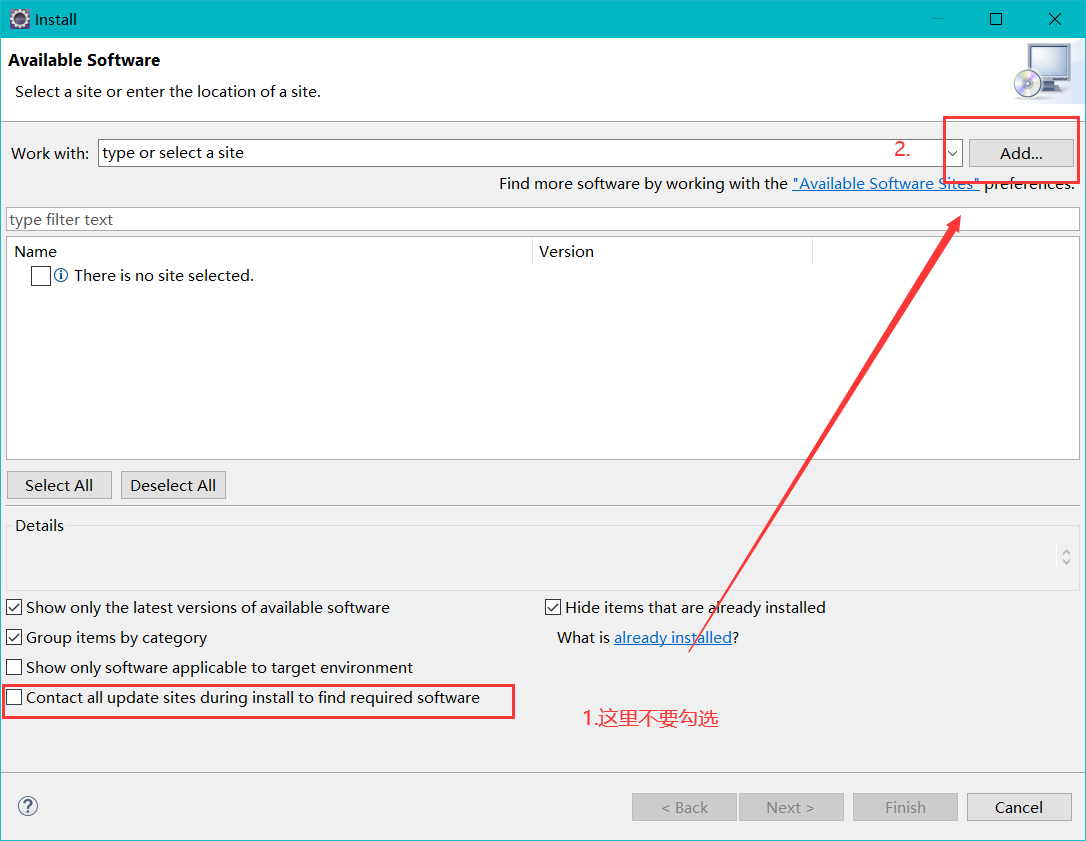The width and height of the screenshot is (1086, 841).
Task: Enable 'Show only software applicable to target environment'
Action: click(14, 667)
